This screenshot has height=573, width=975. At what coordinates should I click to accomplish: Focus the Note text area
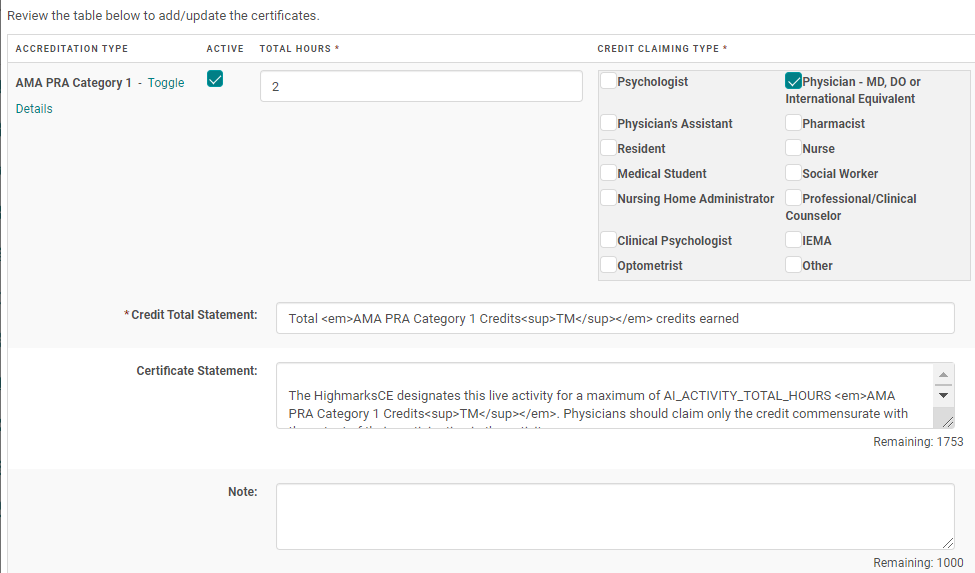615,516
